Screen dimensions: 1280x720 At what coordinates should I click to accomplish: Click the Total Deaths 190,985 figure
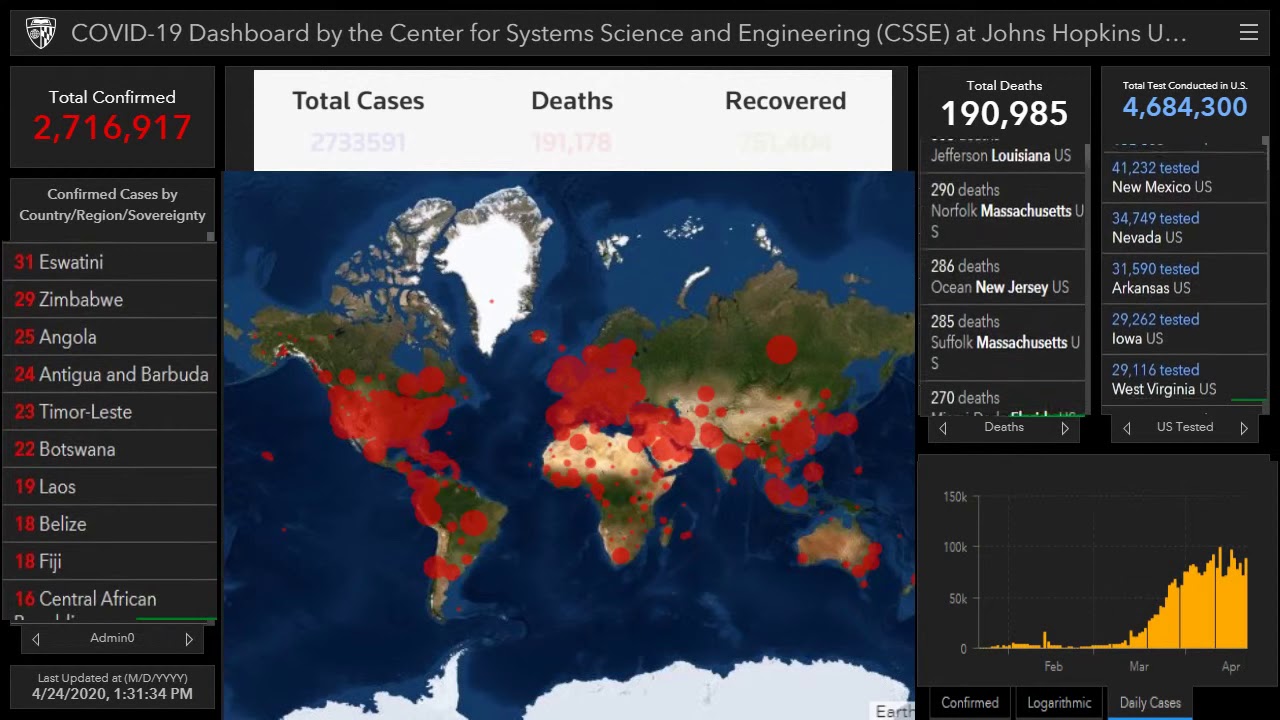tap(1004, 113)
